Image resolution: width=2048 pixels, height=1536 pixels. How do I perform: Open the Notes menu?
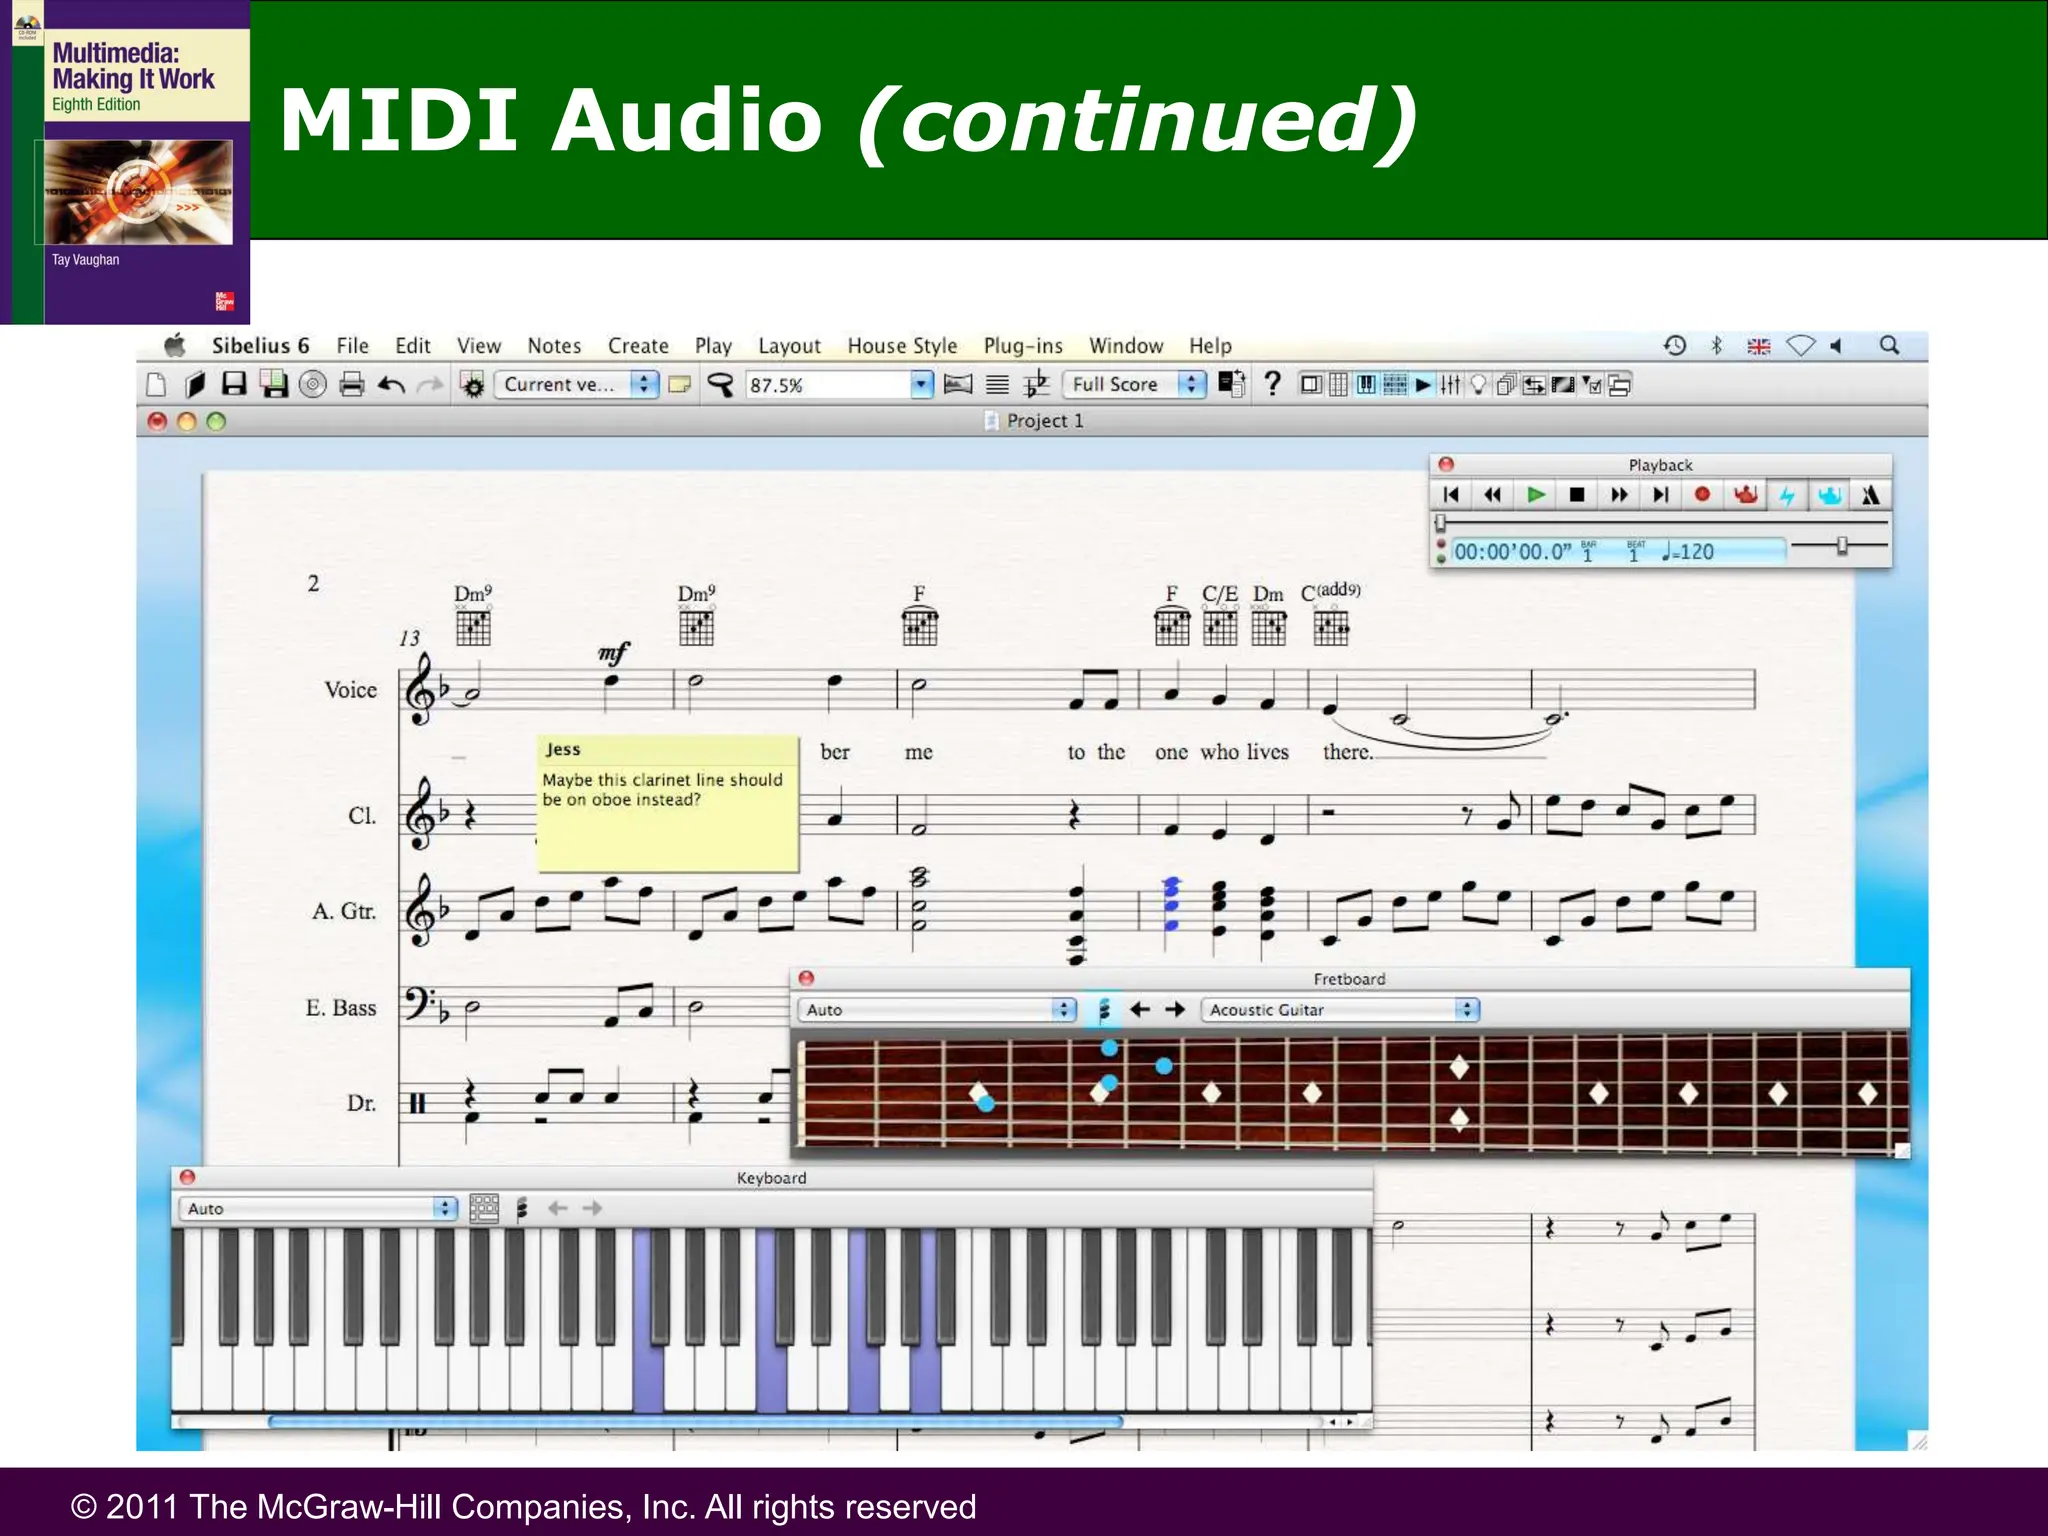pyautogui.click(x=554, y=346)
